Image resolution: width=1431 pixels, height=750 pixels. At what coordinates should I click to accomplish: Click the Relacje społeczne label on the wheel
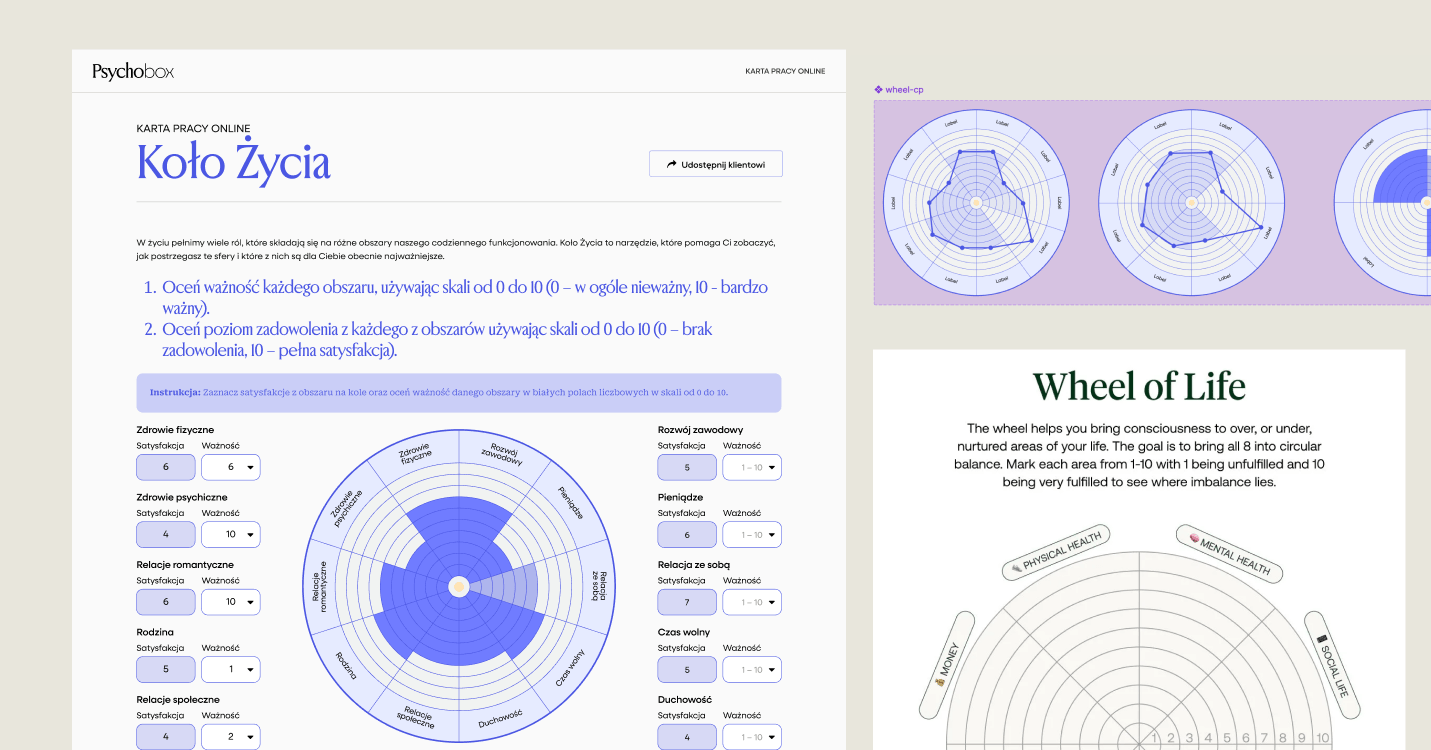(417, 719)
